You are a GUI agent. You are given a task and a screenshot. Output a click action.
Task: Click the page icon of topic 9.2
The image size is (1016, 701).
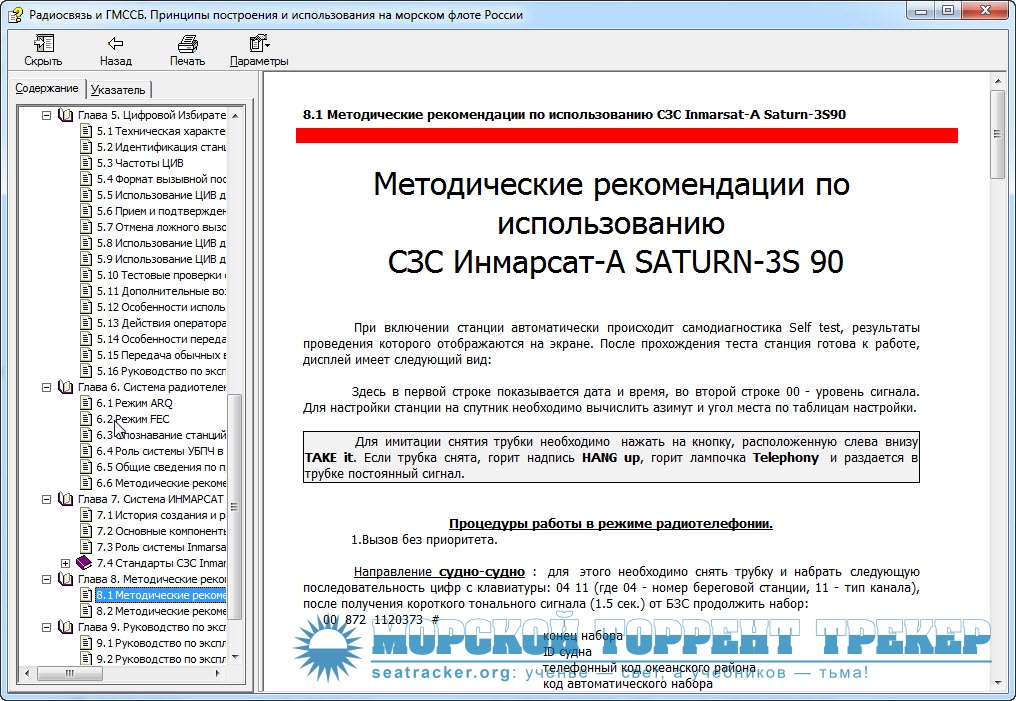pos(86,659)
